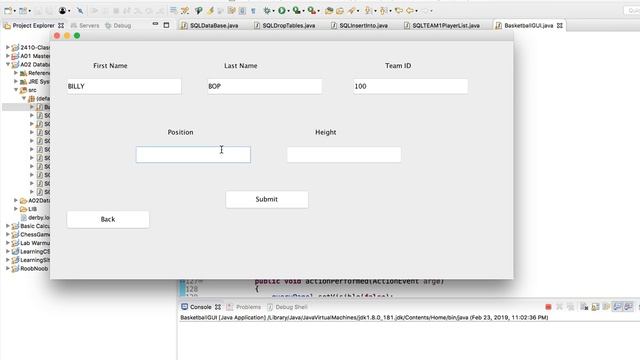This screenshot has height=360, width=640.
Task: Switch to the SQLDataBase.java editor tab
Action: pyautogui.click(x=209, y=25)
